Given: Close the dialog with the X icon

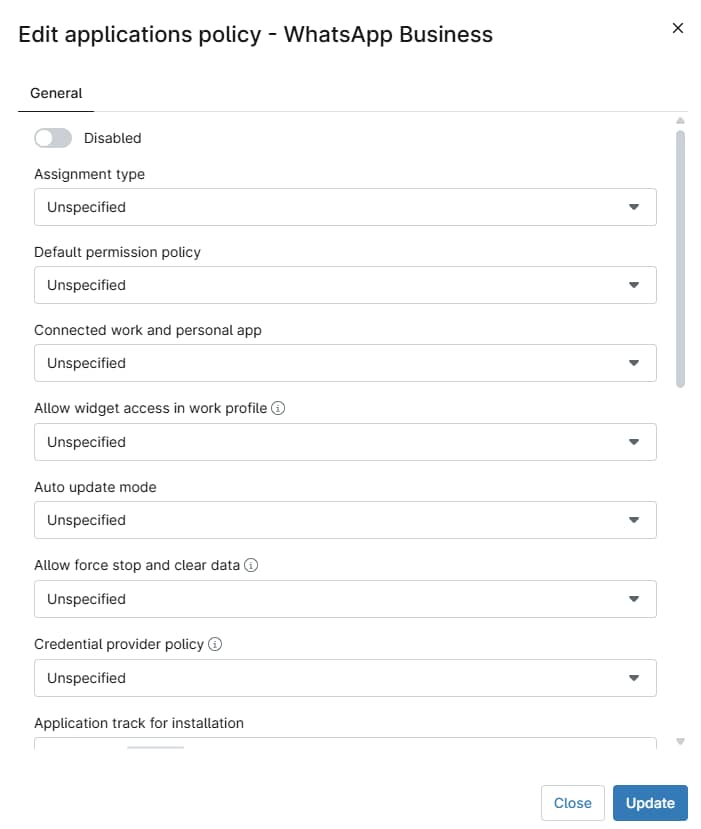Looking at the screenshot, I should pos(678,28).
